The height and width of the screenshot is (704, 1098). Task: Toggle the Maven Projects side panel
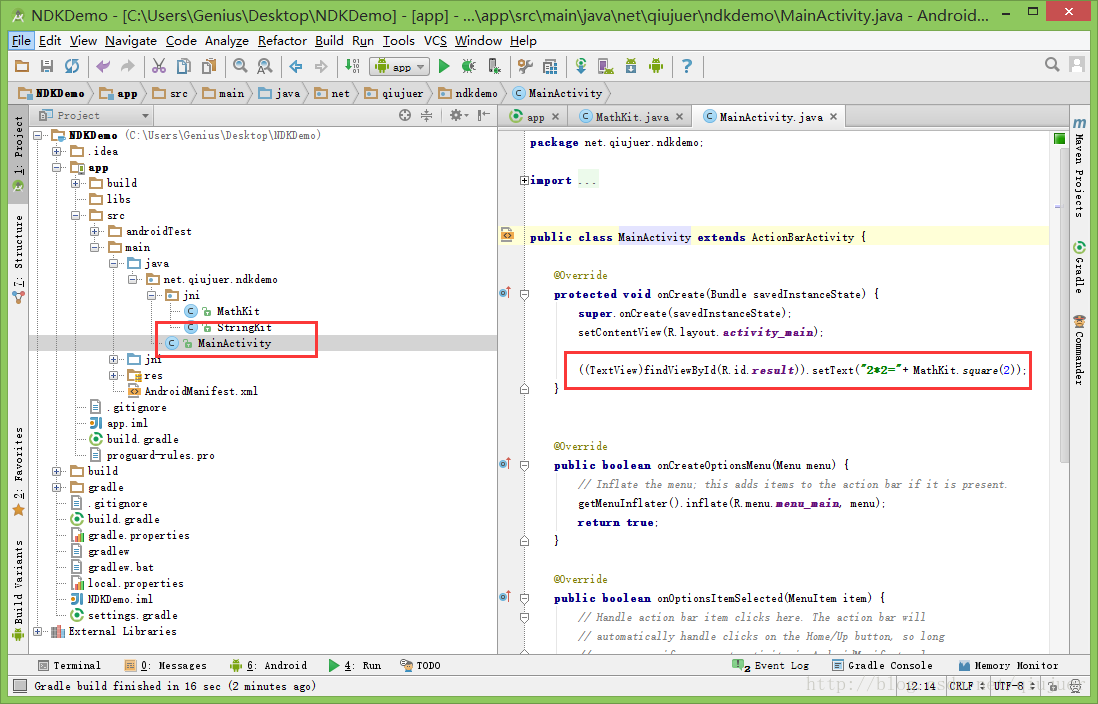1079,168
